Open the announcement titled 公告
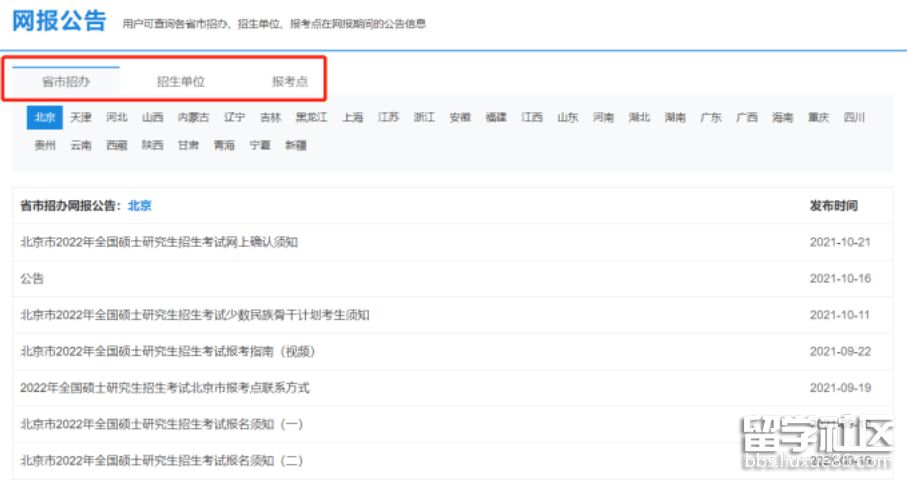The height and width of the screenshot is (483, 908). pos(32,278)
